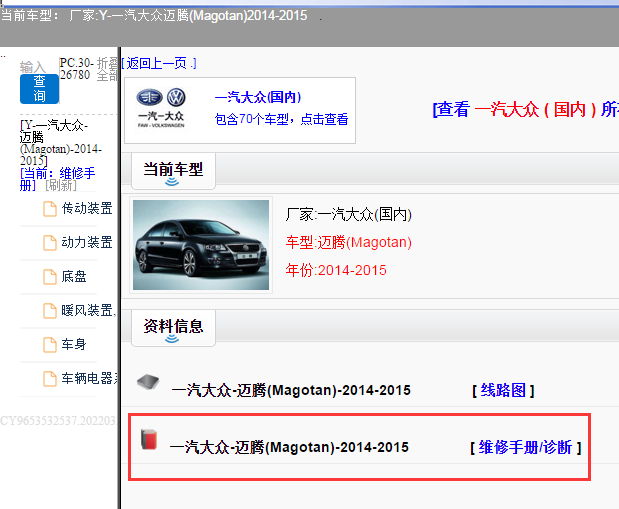Select the 当前车型 section tab
This screenshot has height=509, width=619.
coord(173,171)
